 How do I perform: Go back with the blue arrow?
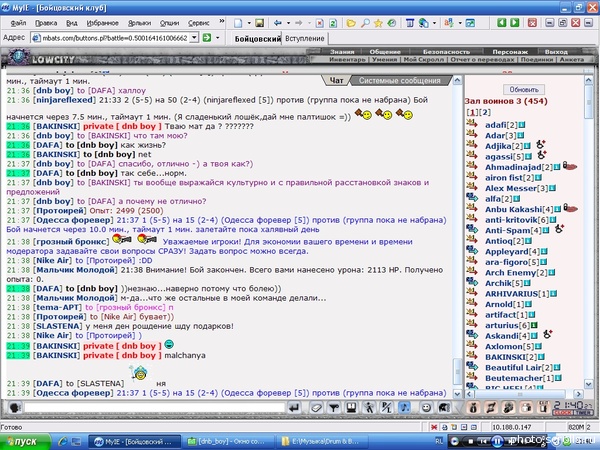click(x=278, y=23)
